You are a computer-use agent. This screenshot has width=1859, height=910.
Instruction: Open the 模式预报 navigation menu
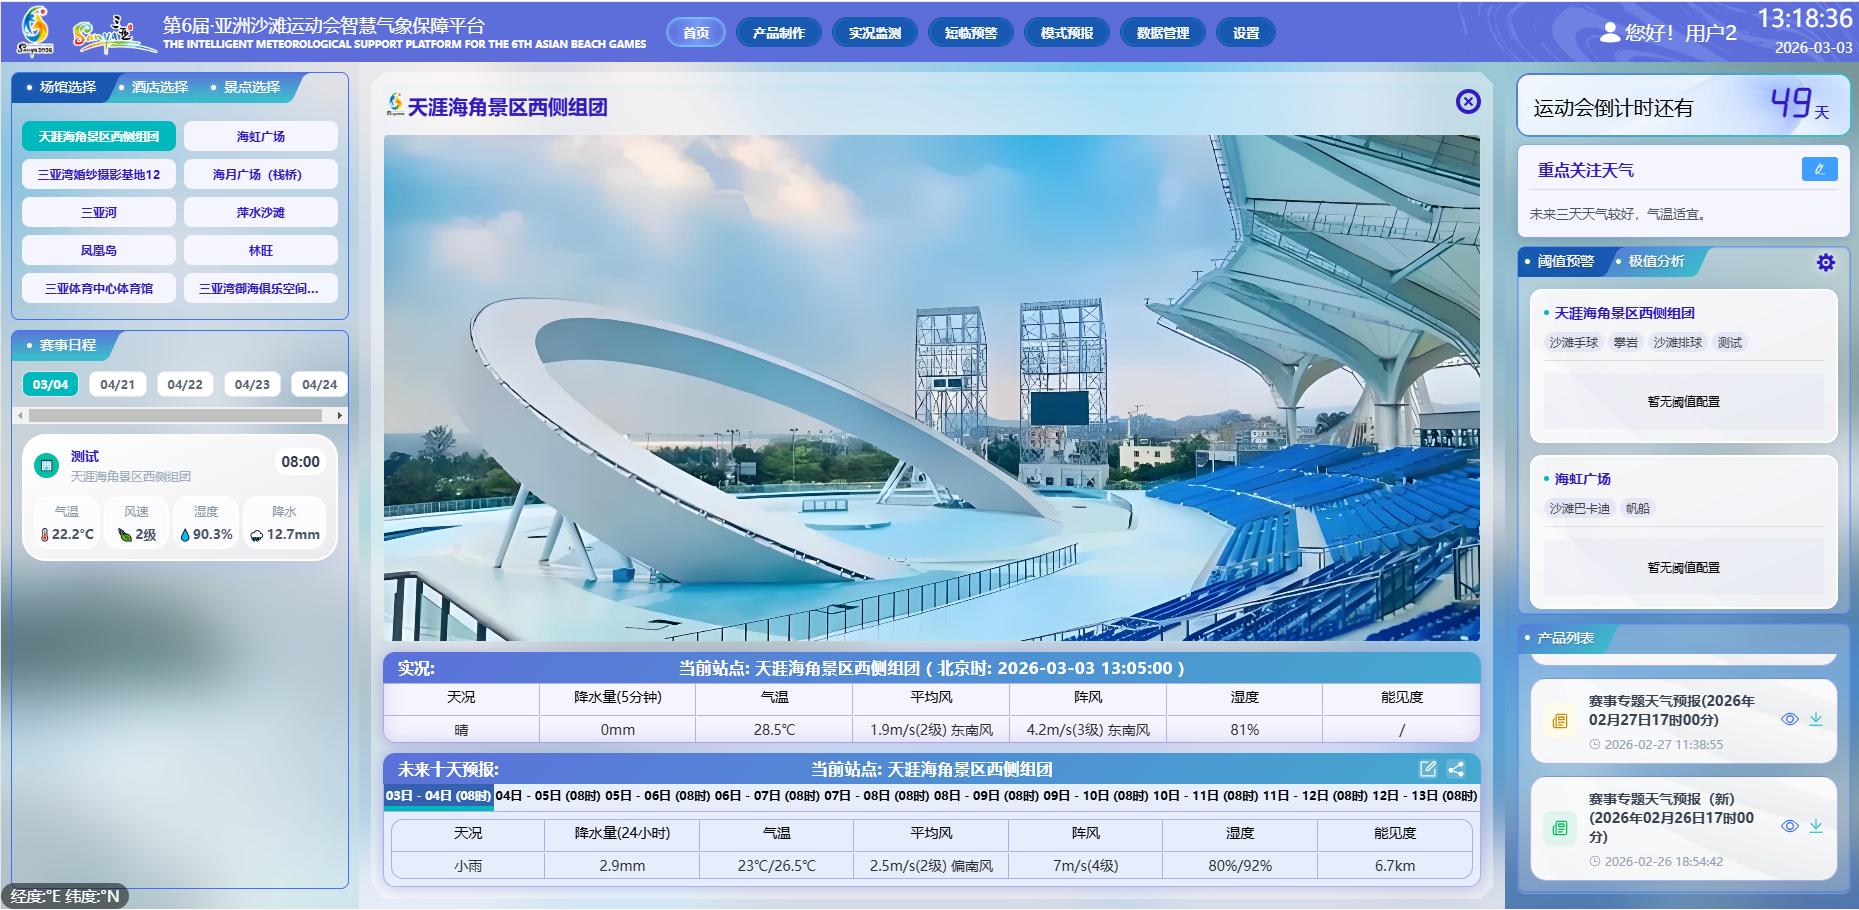(1066, 33)
